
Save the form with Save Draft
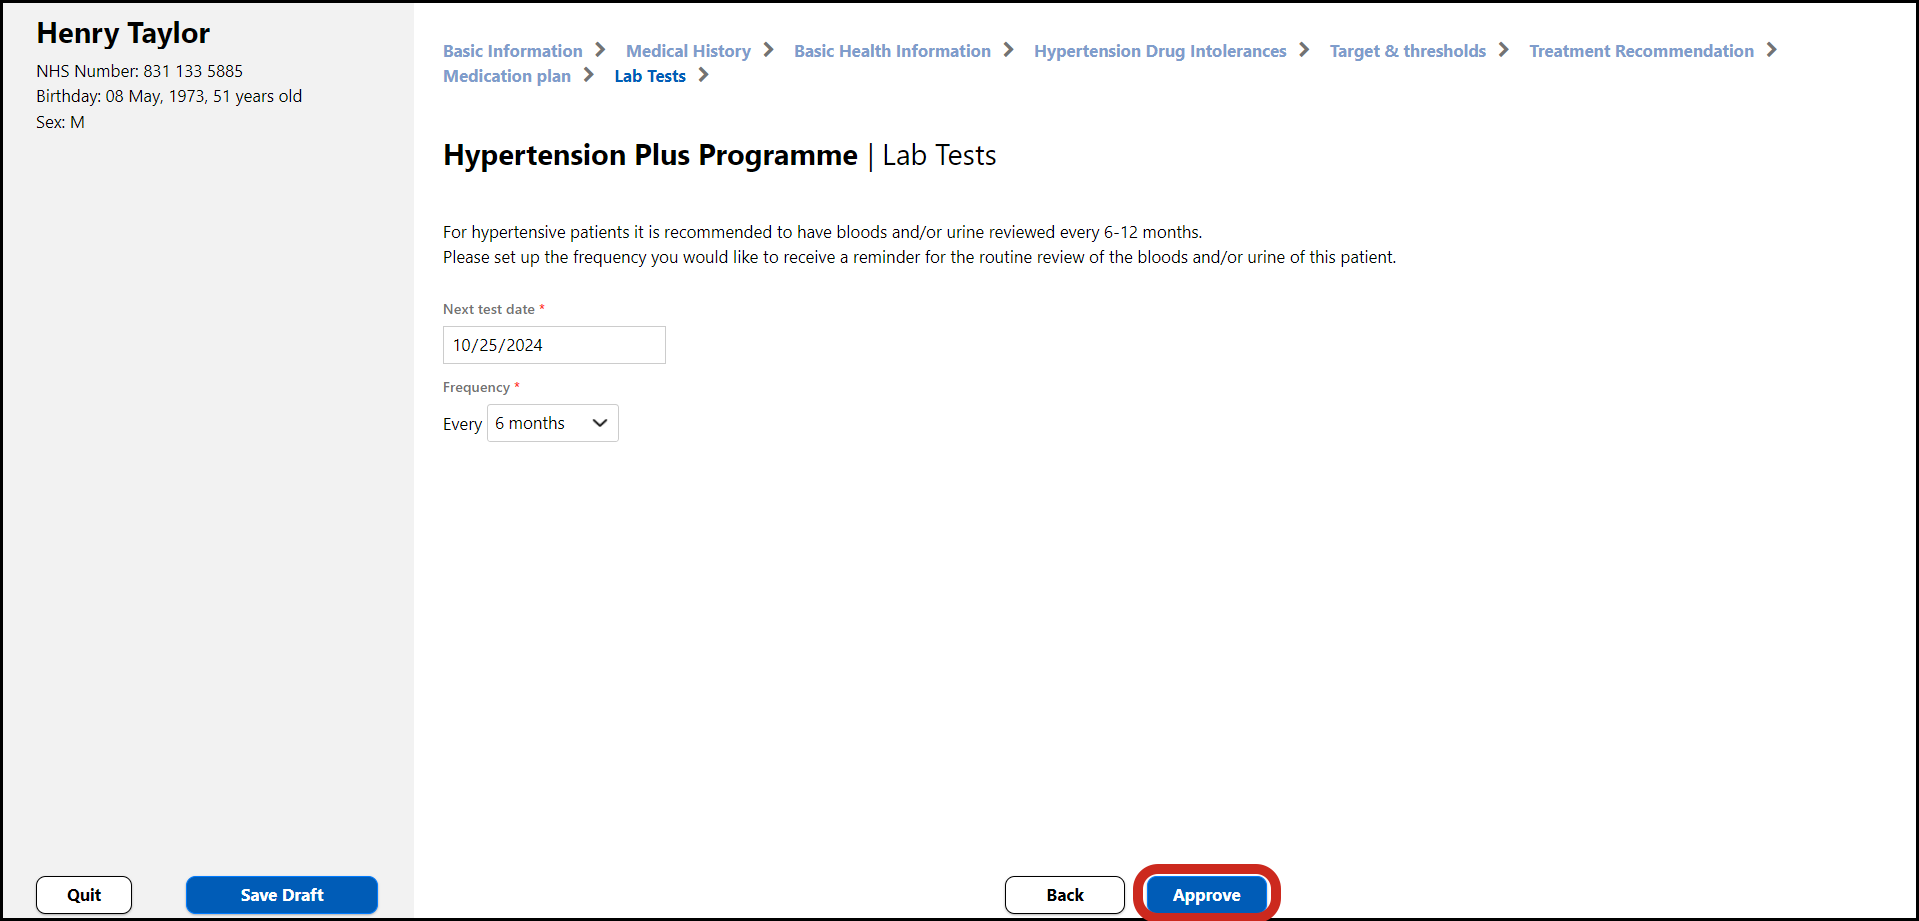coord(282,895)
